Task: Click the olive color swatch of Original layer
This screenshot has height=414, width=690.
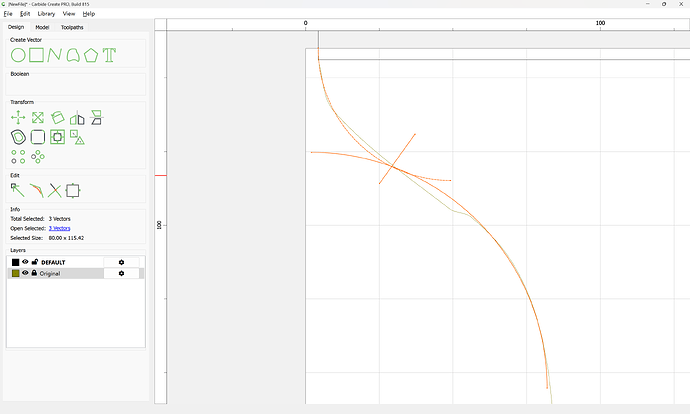Action: point(15,273)
